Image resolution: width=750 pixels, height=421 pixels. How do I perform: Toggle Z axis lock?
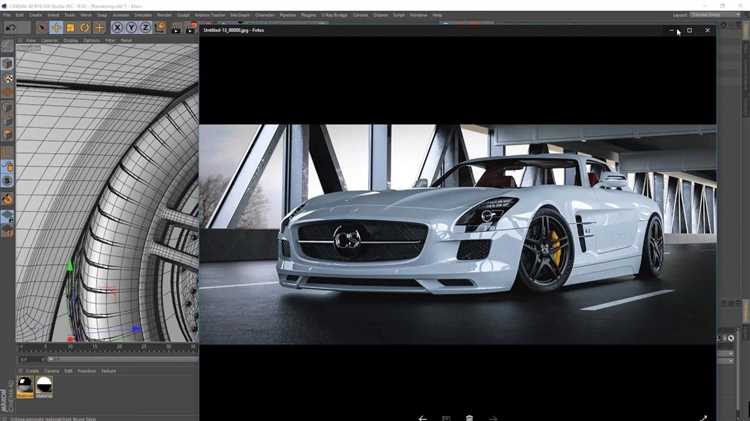145,28
